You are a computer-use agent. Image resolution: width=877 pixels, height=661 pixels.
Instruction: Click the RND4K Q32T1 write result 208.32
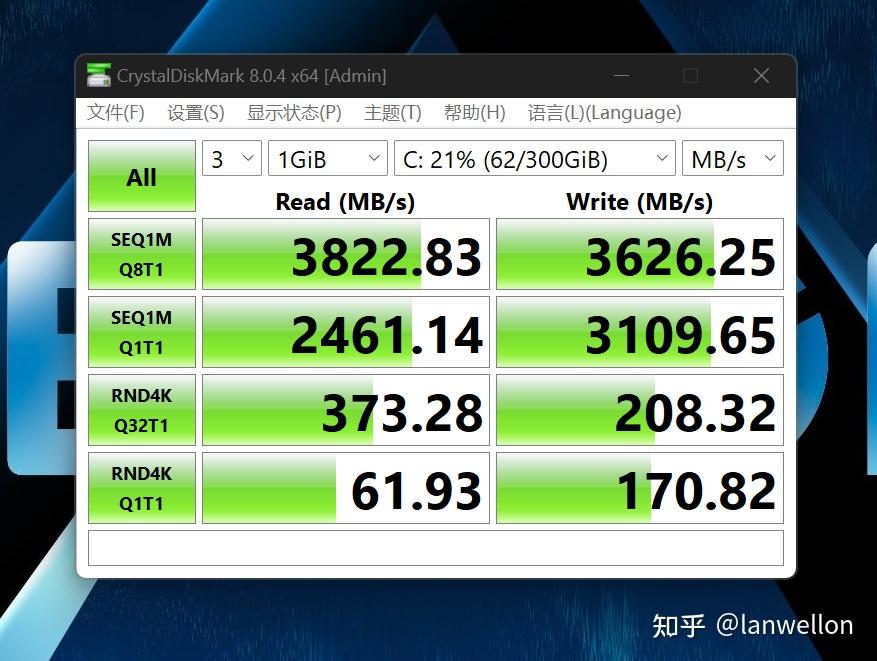pos(640,410)
